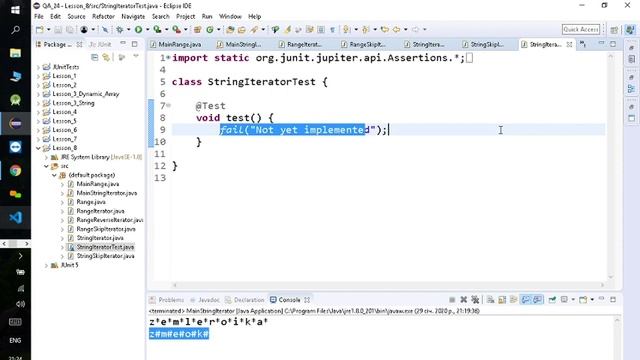This screenshot has width=640, height=360.
Task: Click the Next Annotation arrow icon
Action: pyautogui.click(x=347, y=29)
